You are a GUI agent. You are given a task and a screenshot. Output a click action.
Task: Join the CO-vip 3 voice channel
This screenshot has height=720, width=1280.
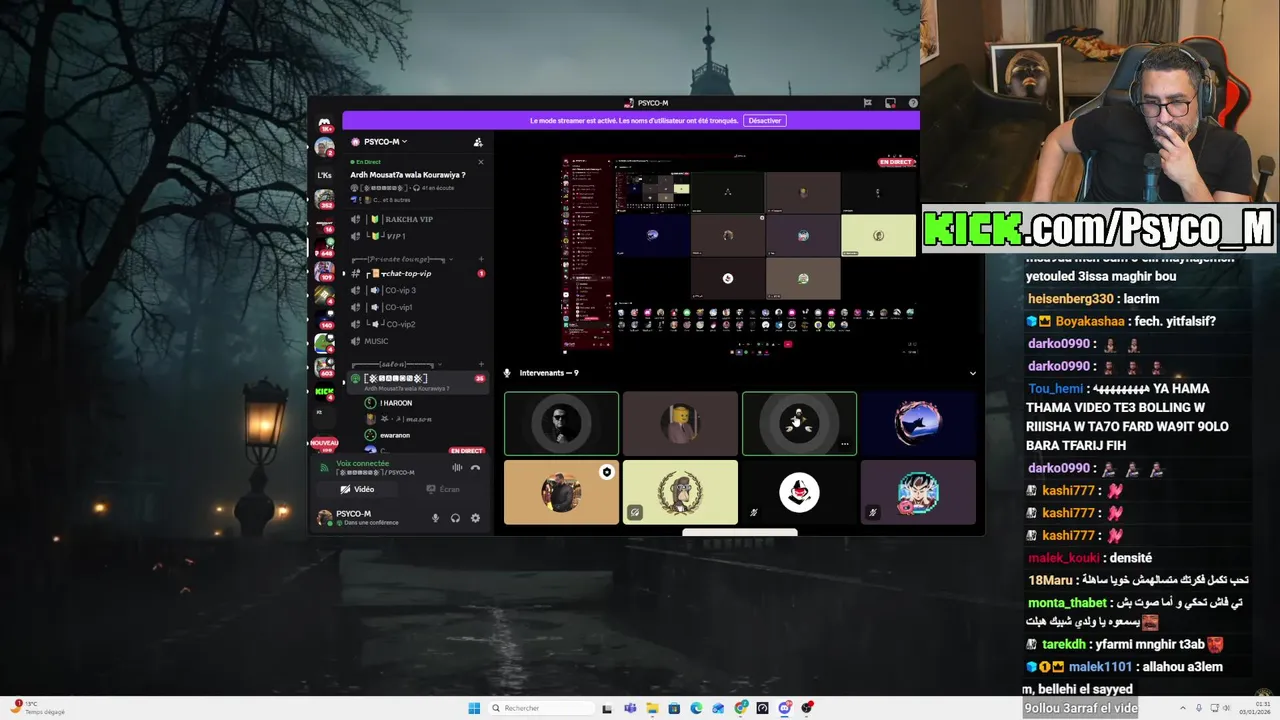click(x=400, y=290)
